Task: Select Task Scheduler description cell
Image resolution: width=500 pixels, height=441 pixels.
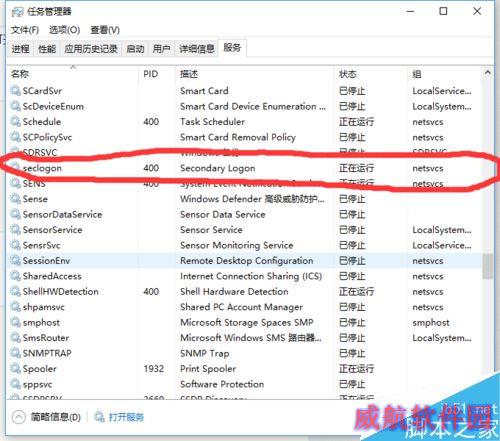Action: [x=212, y=122]
